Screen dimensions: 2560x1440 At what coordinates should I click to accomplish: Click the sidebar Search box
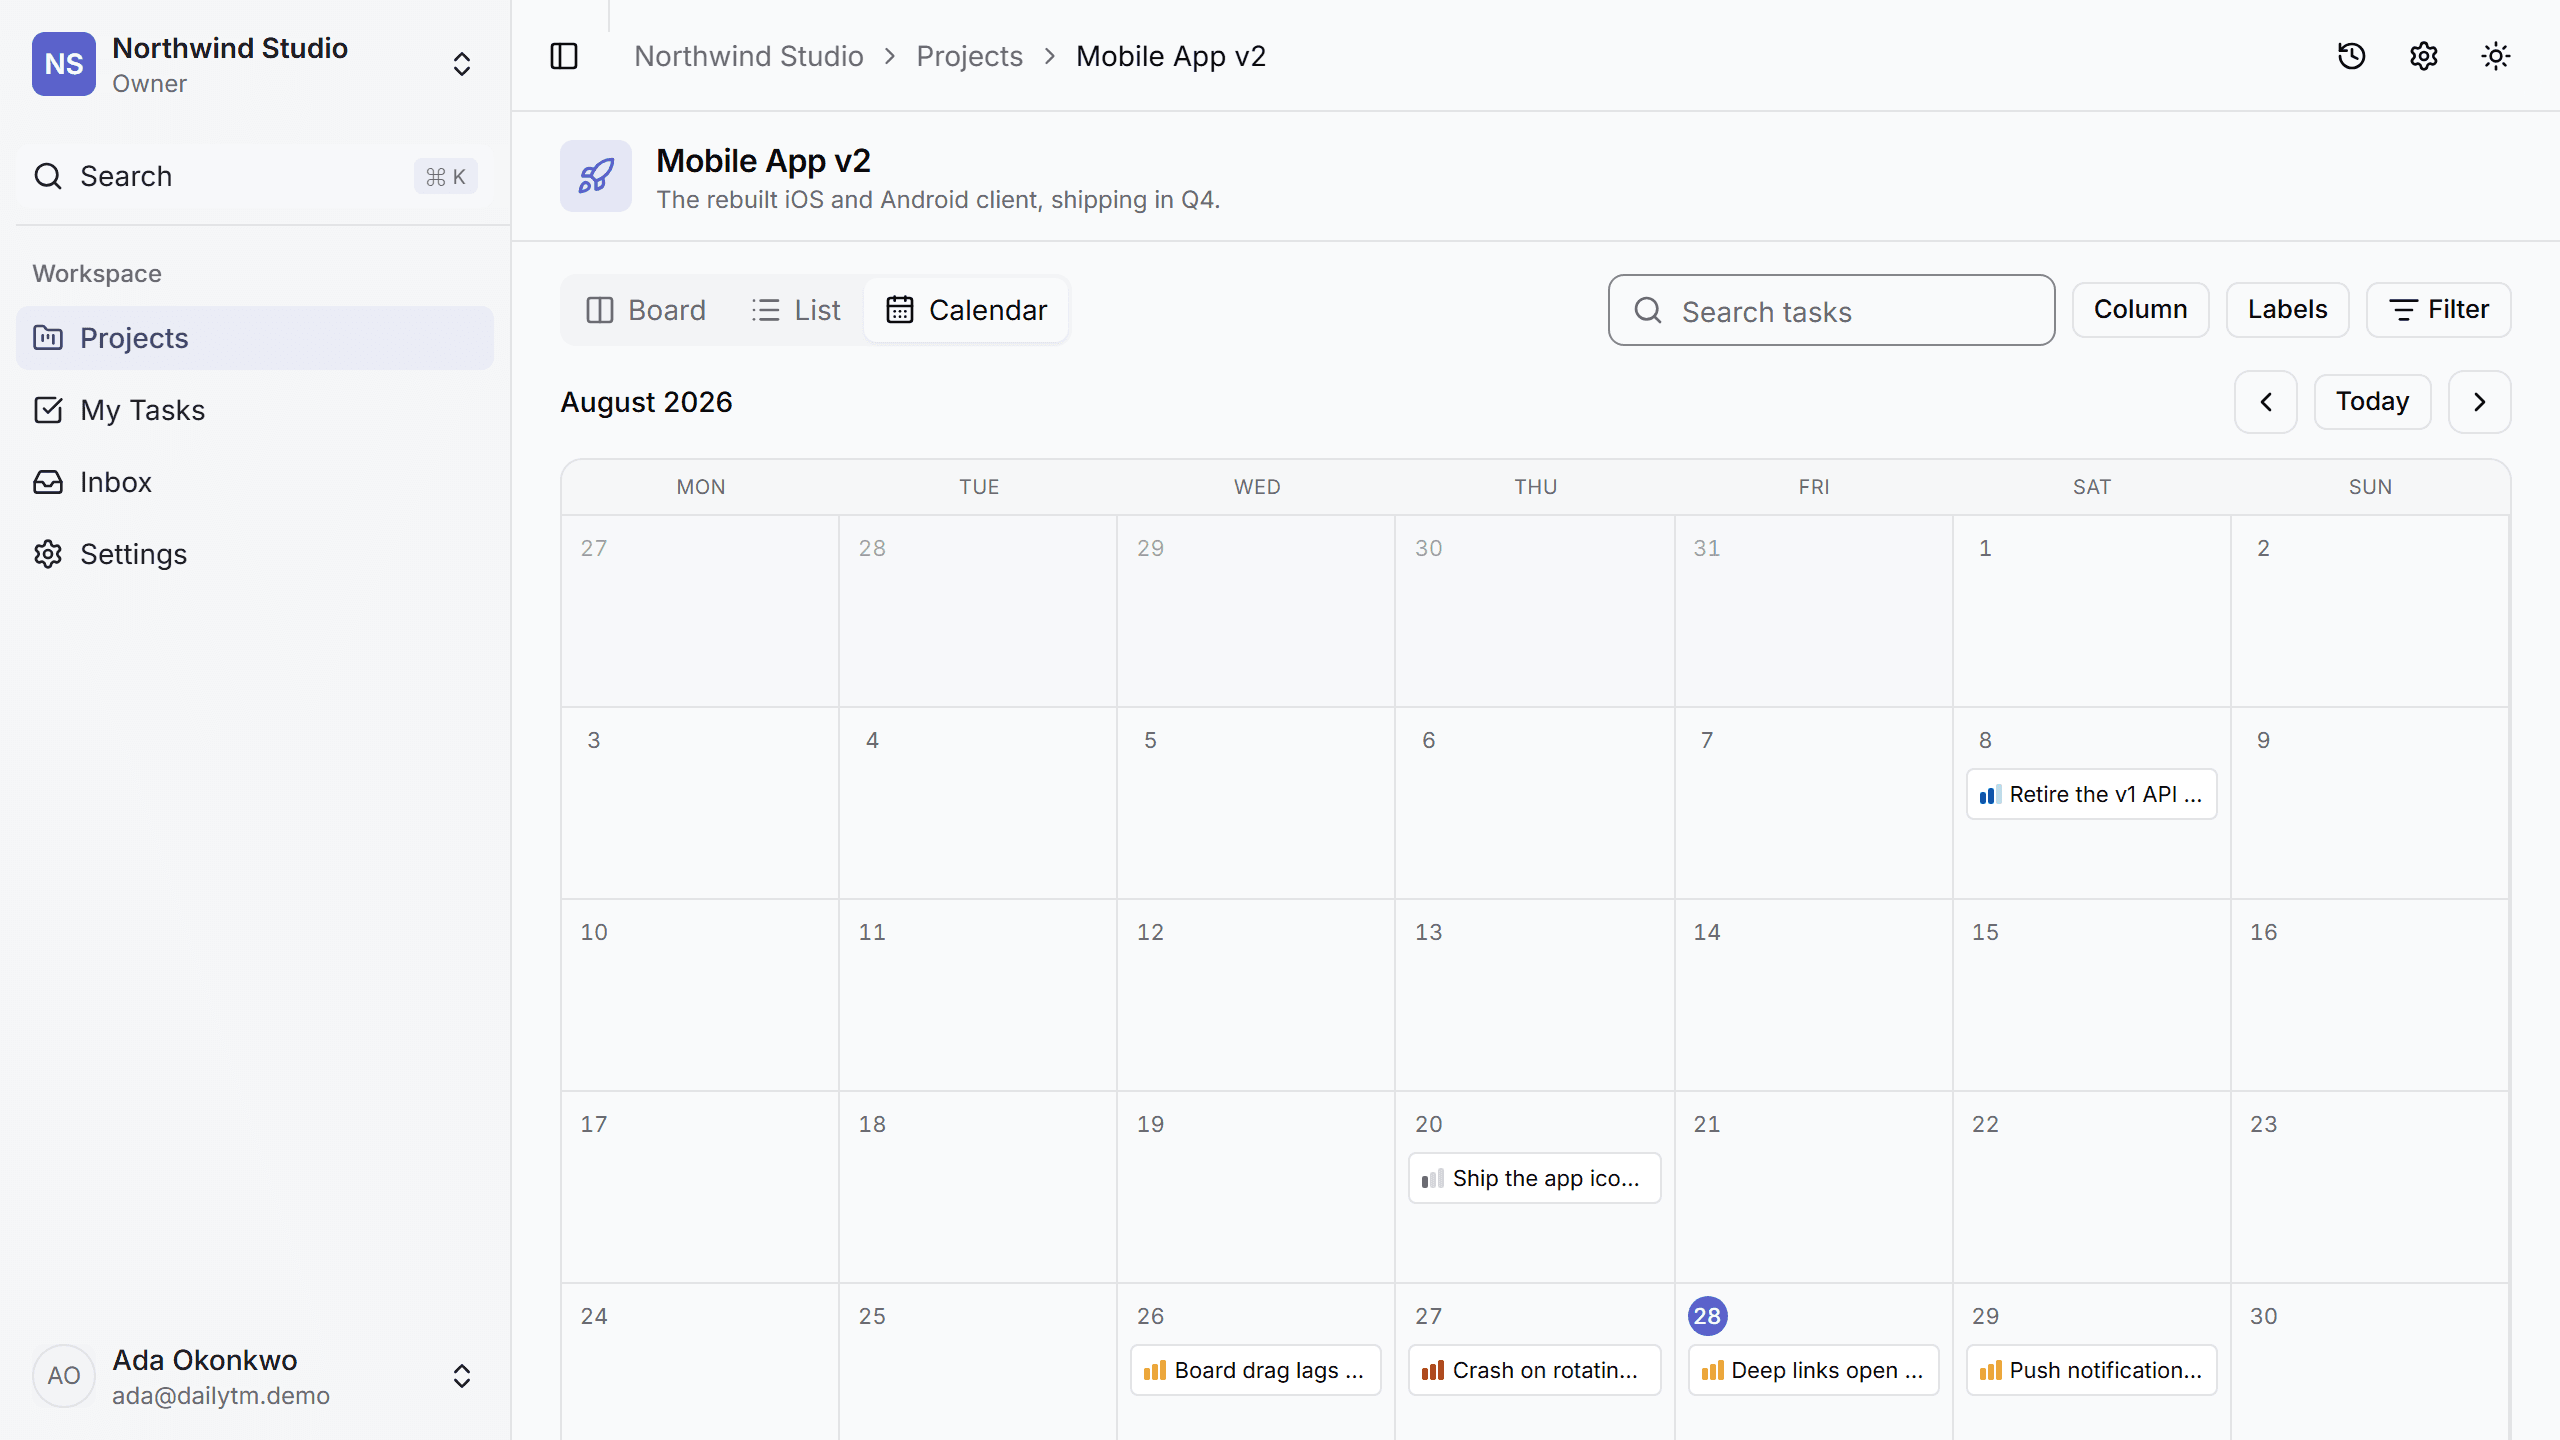coord(255,176)
